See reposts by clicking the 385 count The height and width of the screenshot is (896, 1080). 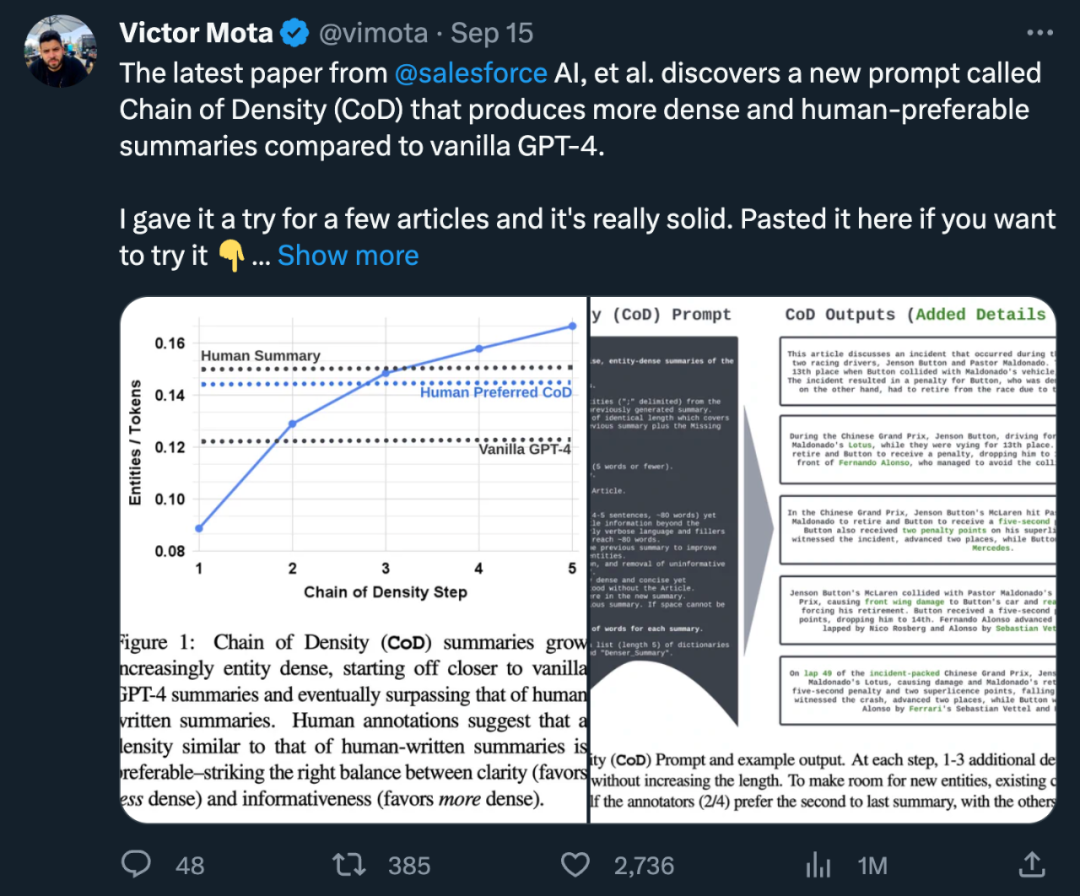tap(409, 864)
